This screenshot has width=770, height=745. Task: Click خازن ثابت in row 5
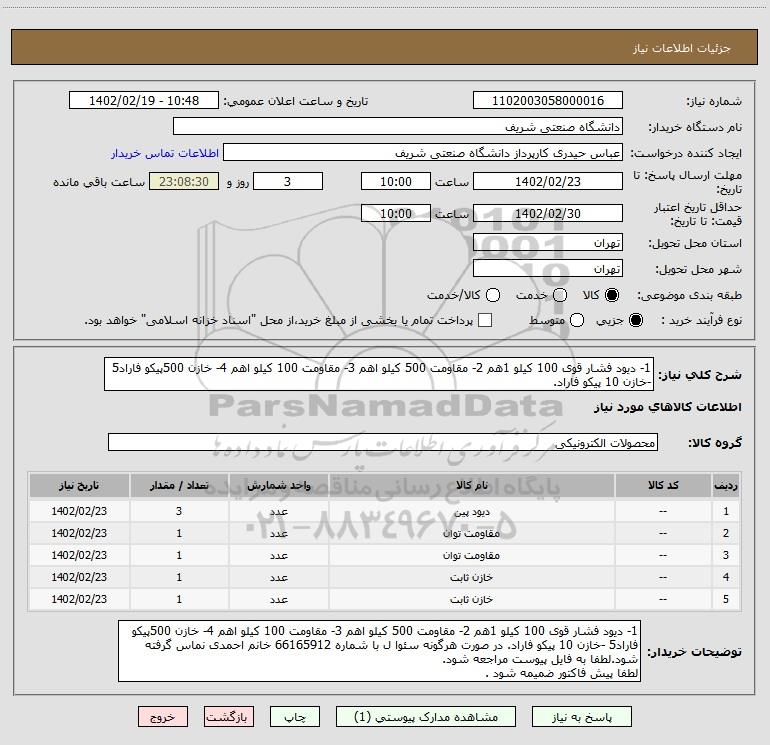coord(471,600)
